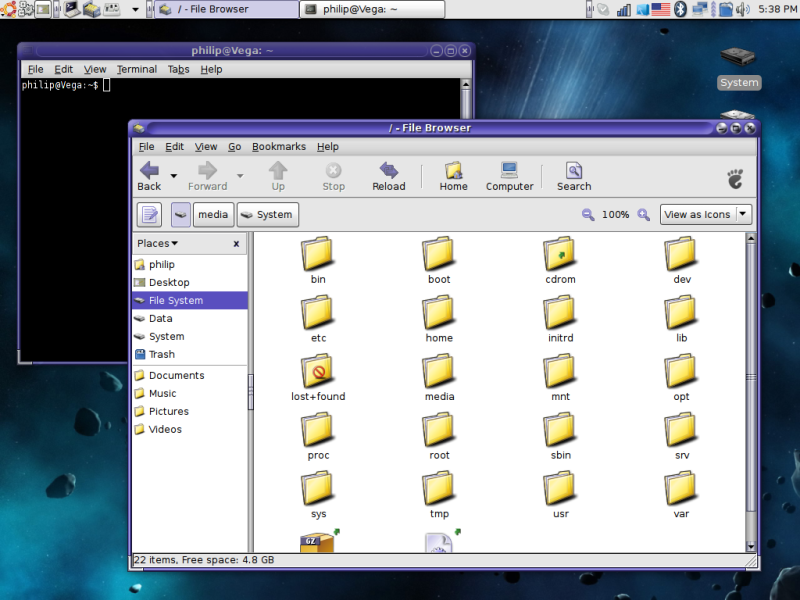
Task: Select the media folder icon
Action: 438,370
